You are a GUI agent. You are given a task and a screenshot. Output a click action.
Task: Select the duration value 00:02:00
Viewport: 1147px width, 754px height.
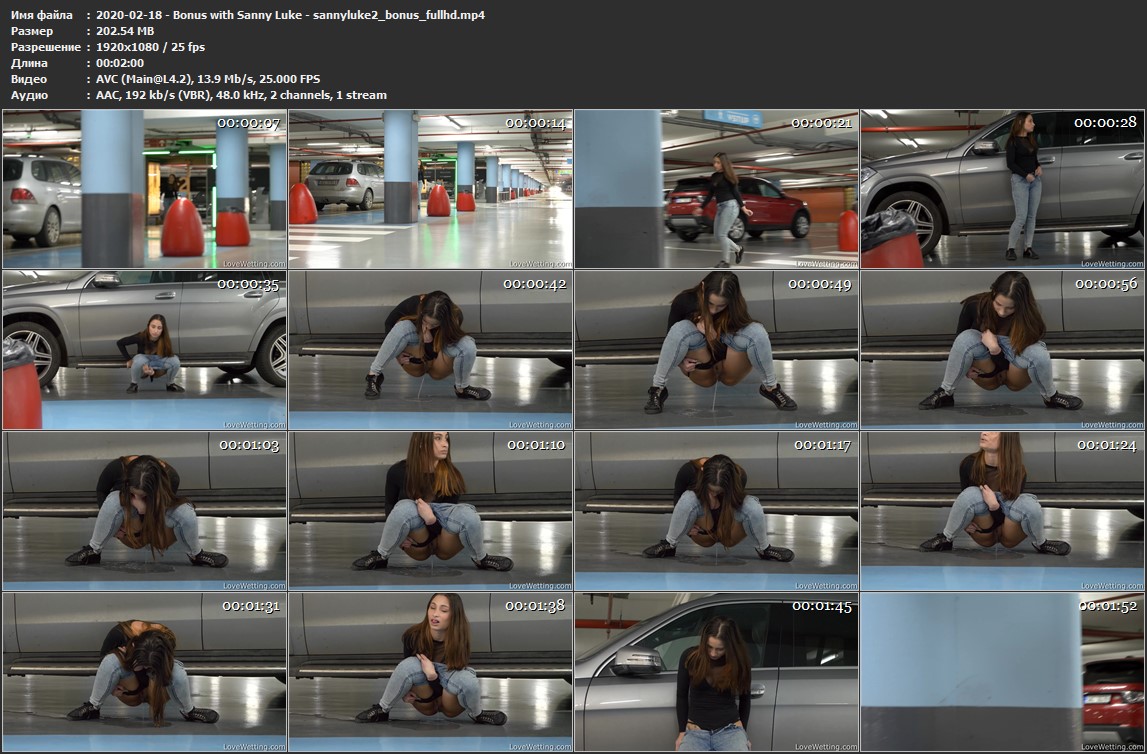[x=120, y=63]
